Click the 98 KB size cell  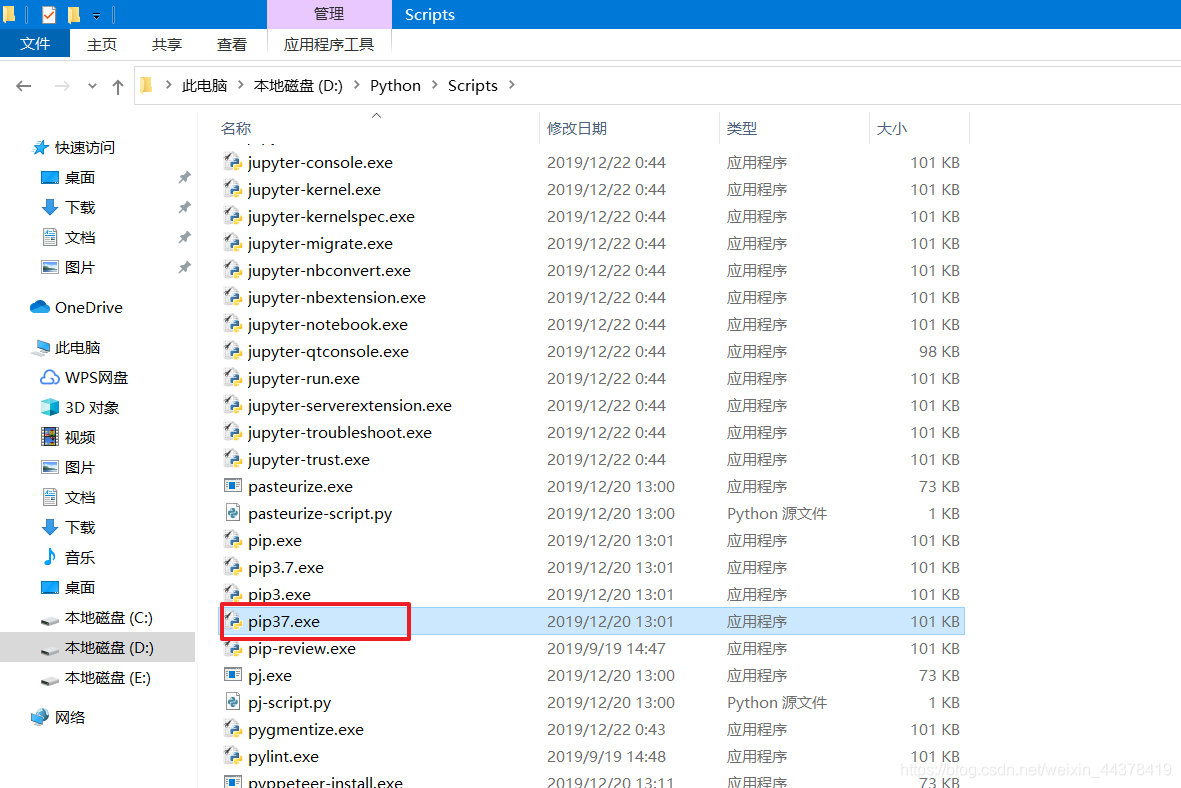tap(938, 352)
